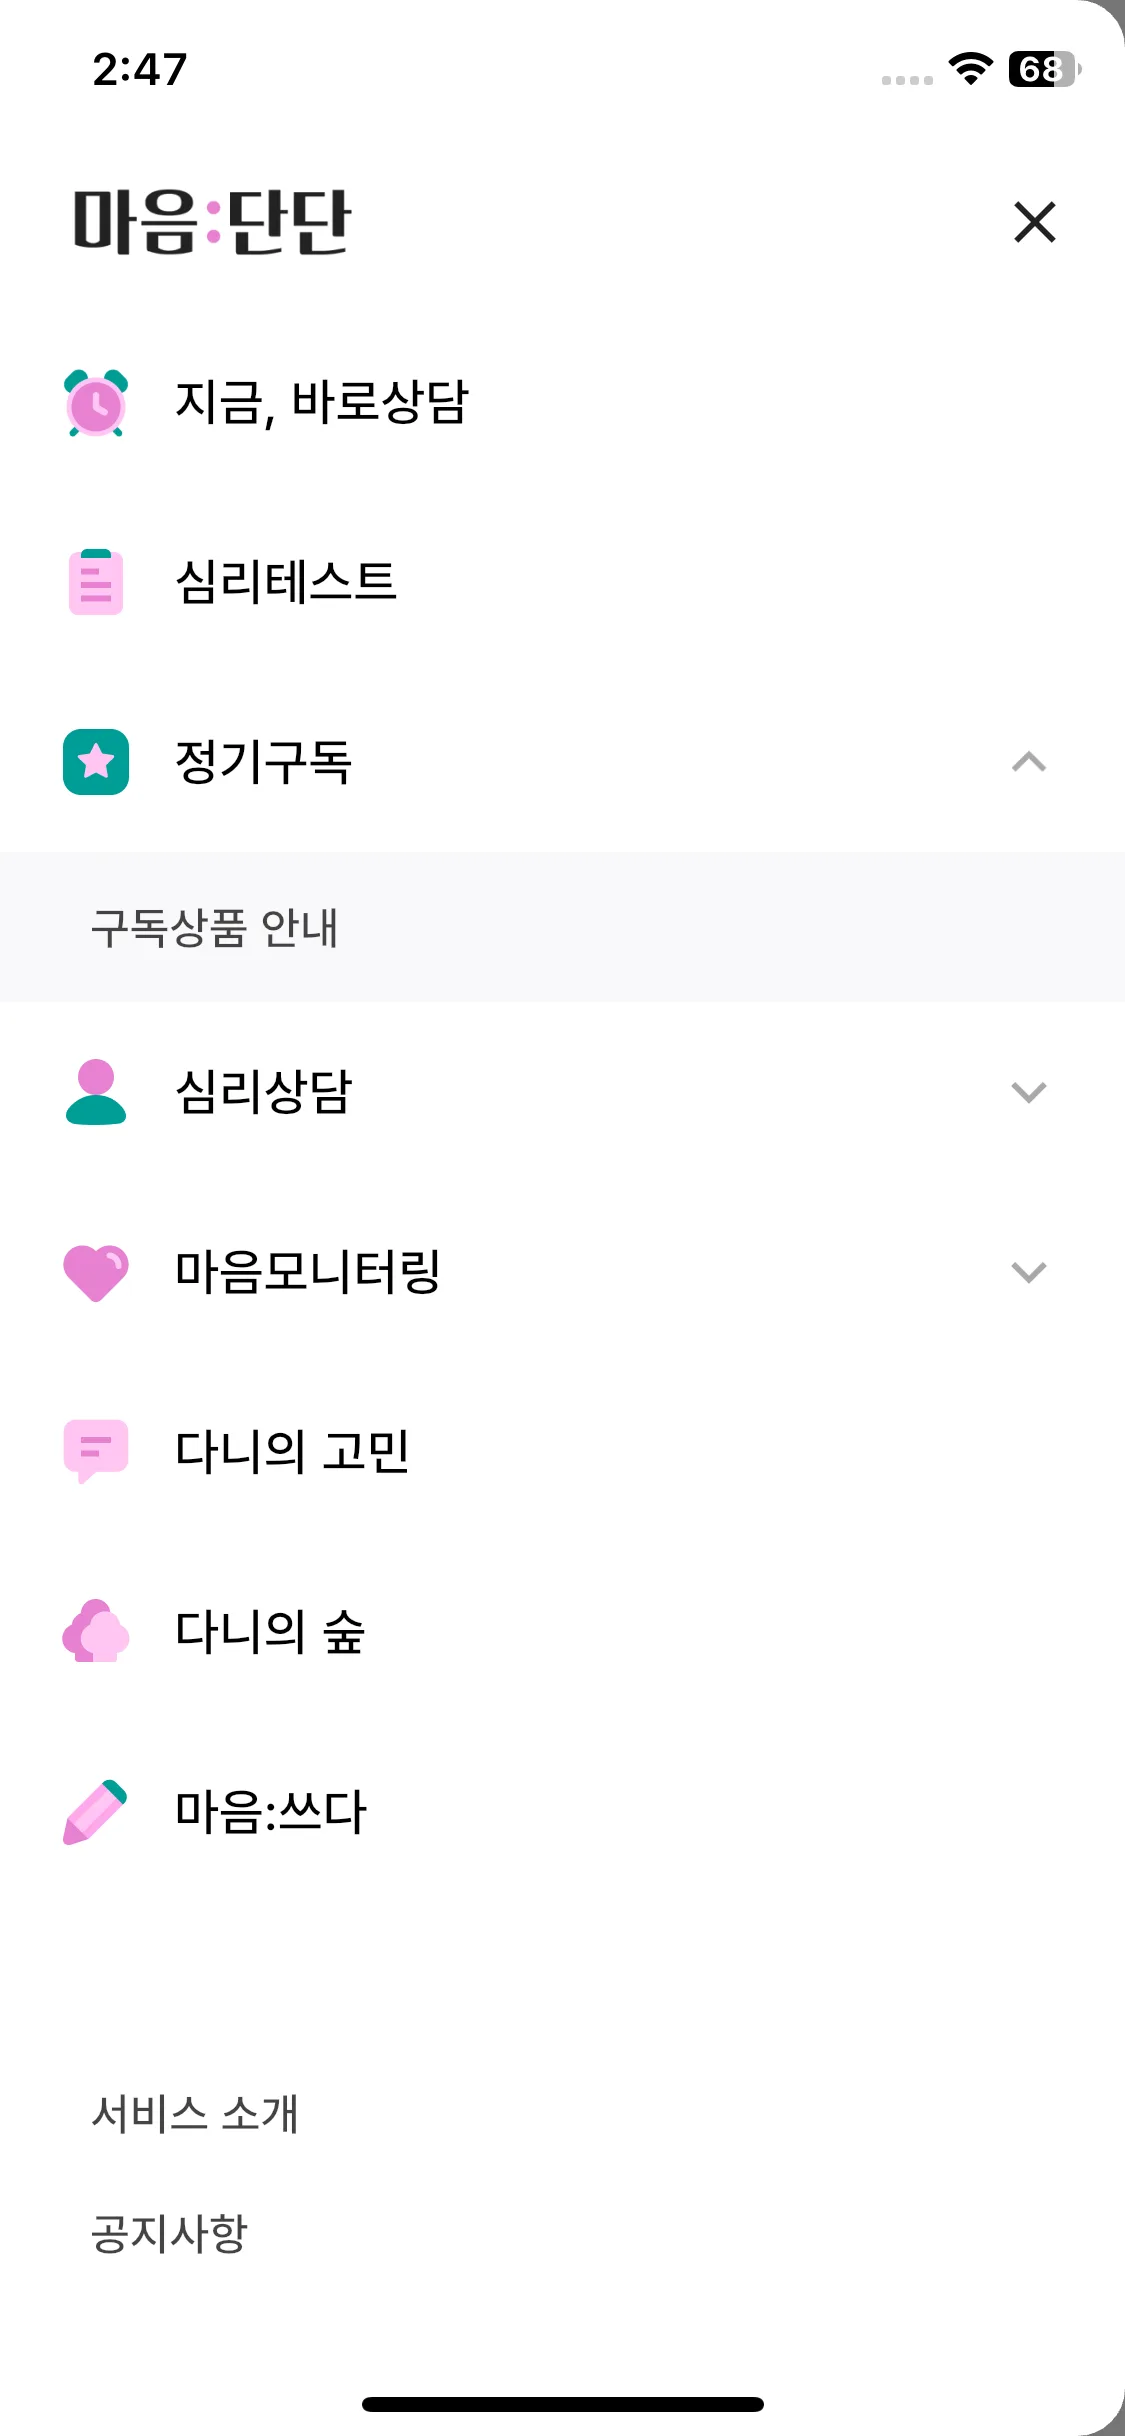Open the 공지사항 link
Image resolution: width=1125 pixels, height=2436 pixels.
coord(169,2233)
